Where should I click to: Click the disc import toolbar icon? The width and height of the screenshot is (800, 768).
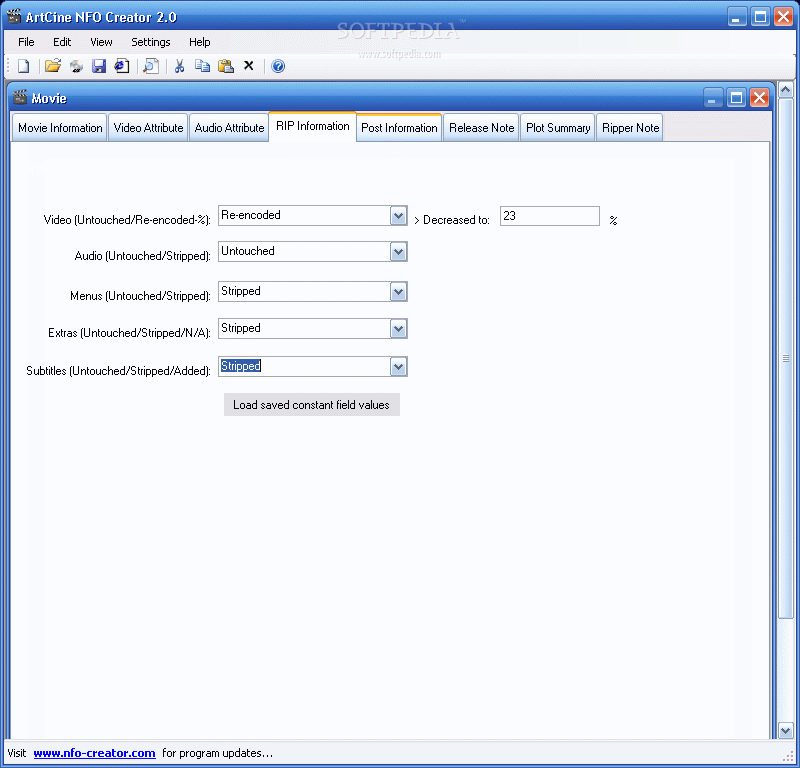76,66
